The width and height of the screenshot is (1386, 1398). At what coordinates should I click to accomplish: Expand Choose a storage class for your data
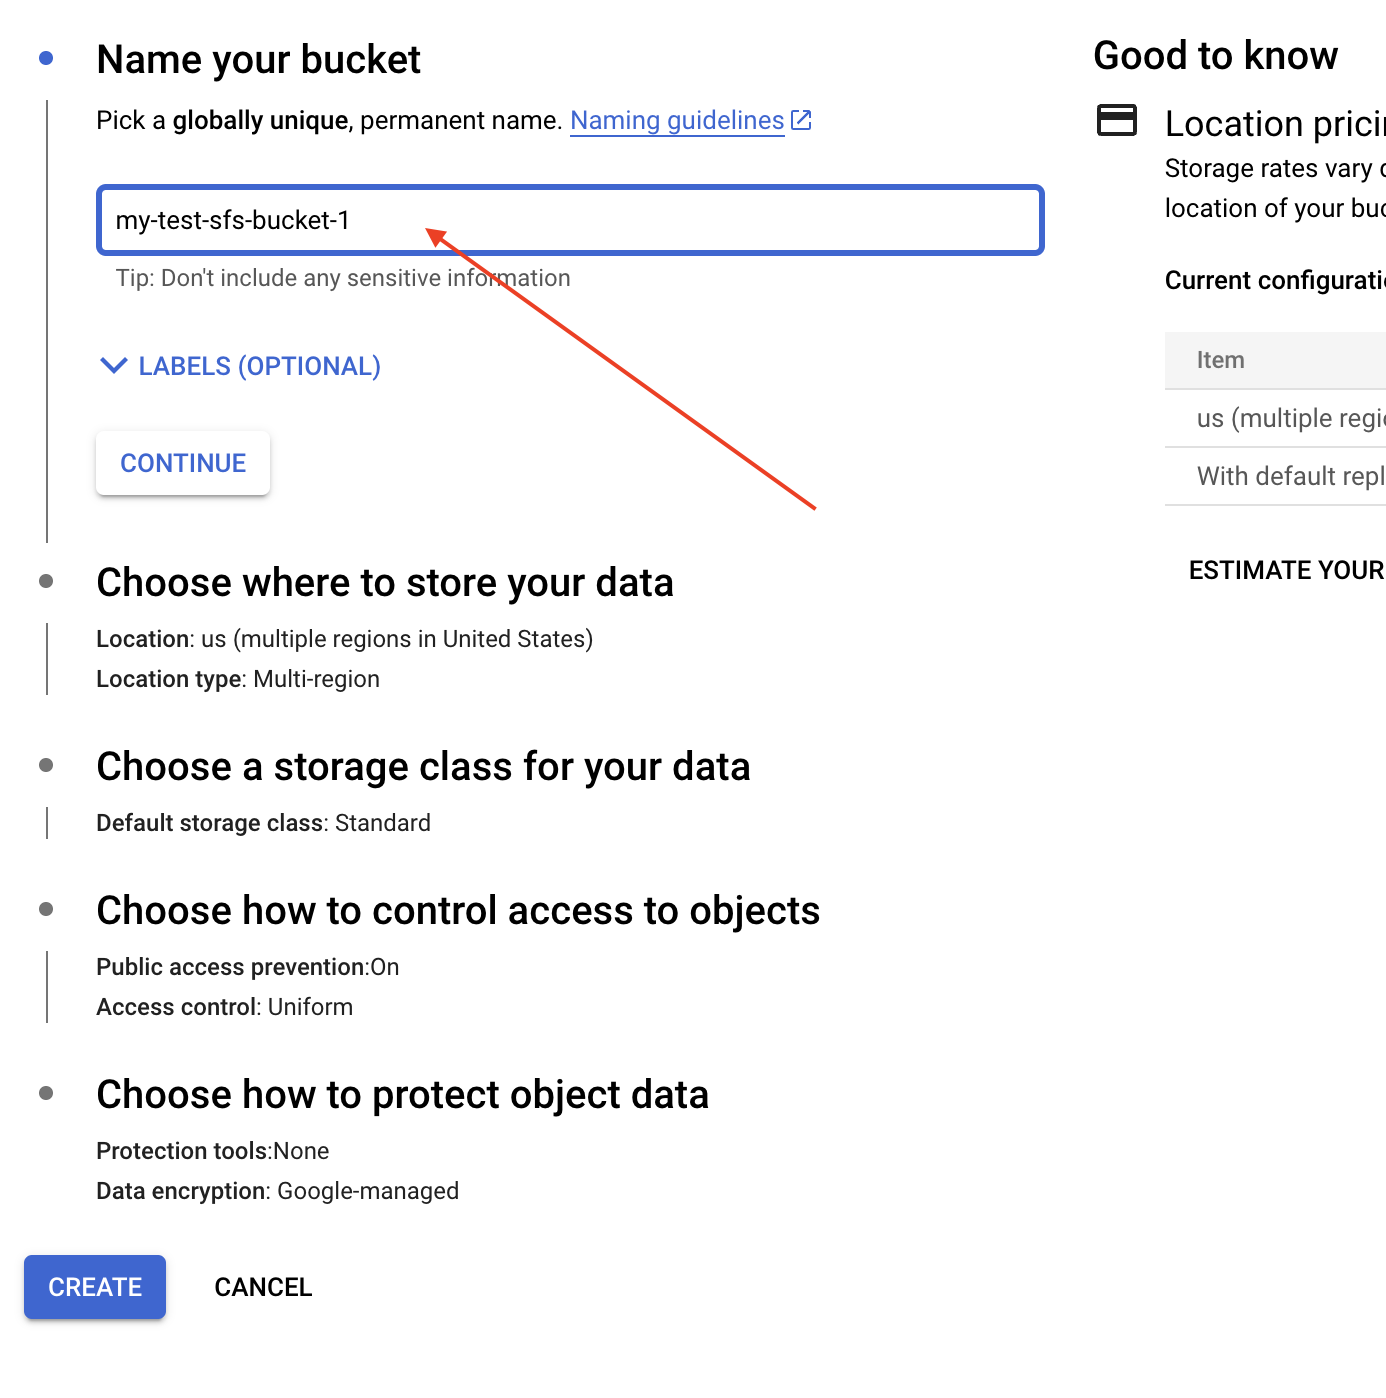[423, 767]
